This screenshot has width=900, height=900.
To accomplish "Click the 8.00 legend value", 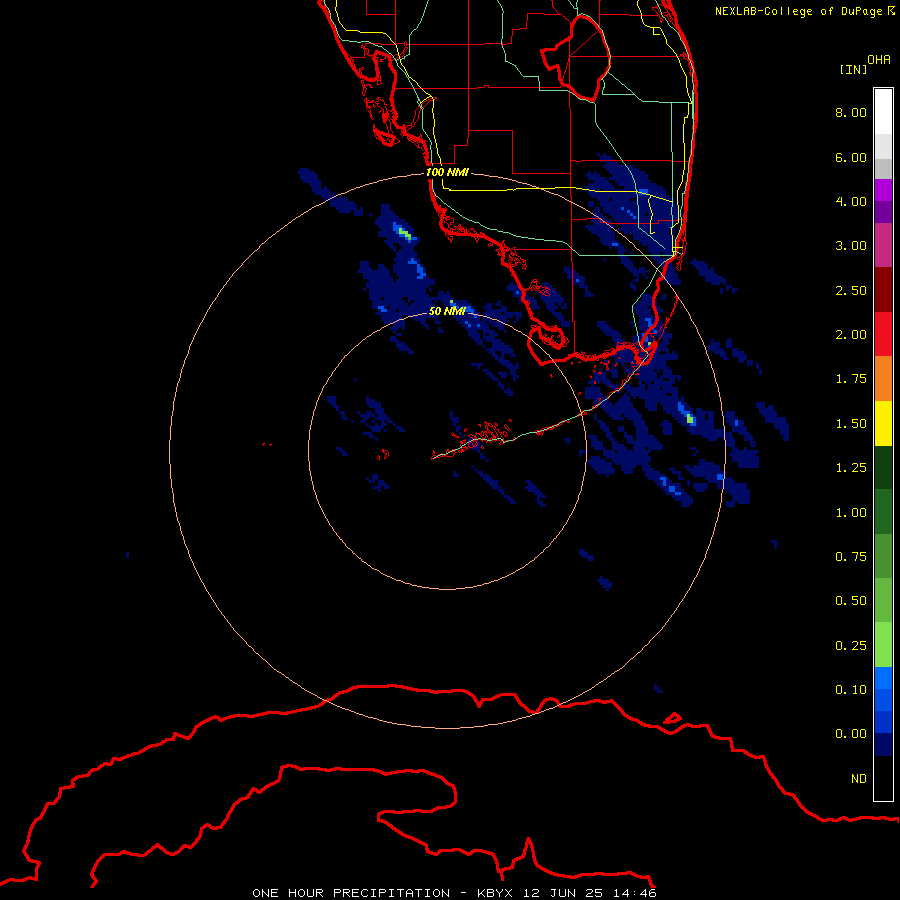I will [851, 112].
